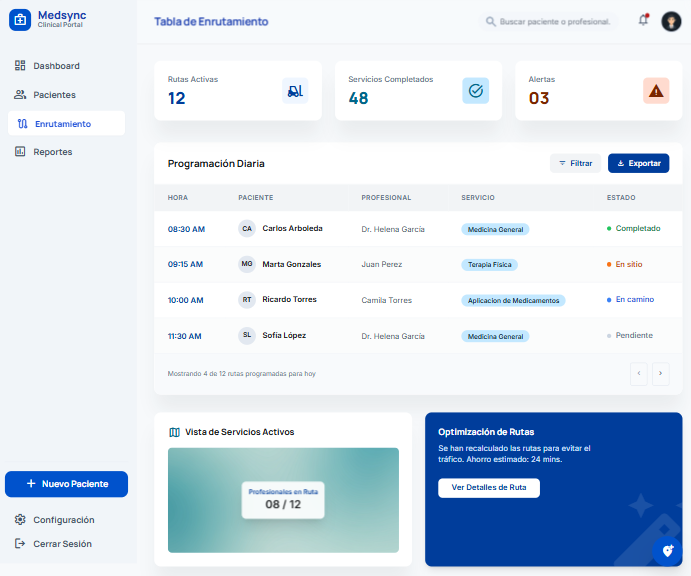The image size is (691, 576).
Task: Open Reportes from the sidebar
Action: click(x=52, y=152)
